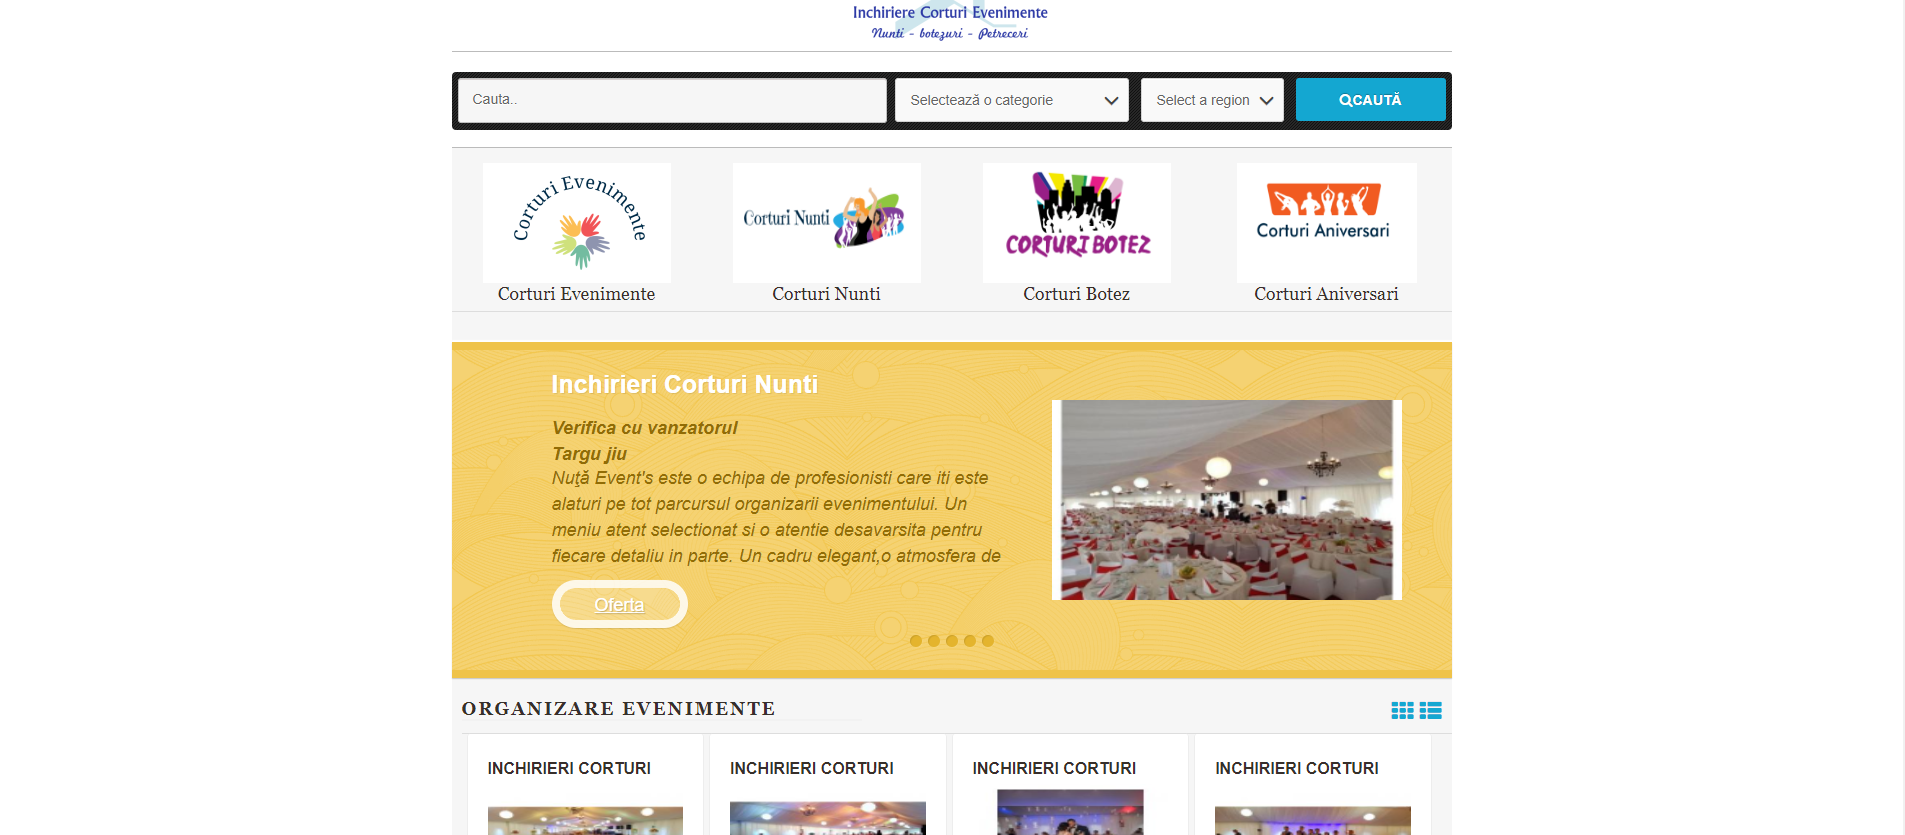This screenshot has height=835, width=1905.
Task: Select the Corturi Botez category logo
Action: [1077, 223]
